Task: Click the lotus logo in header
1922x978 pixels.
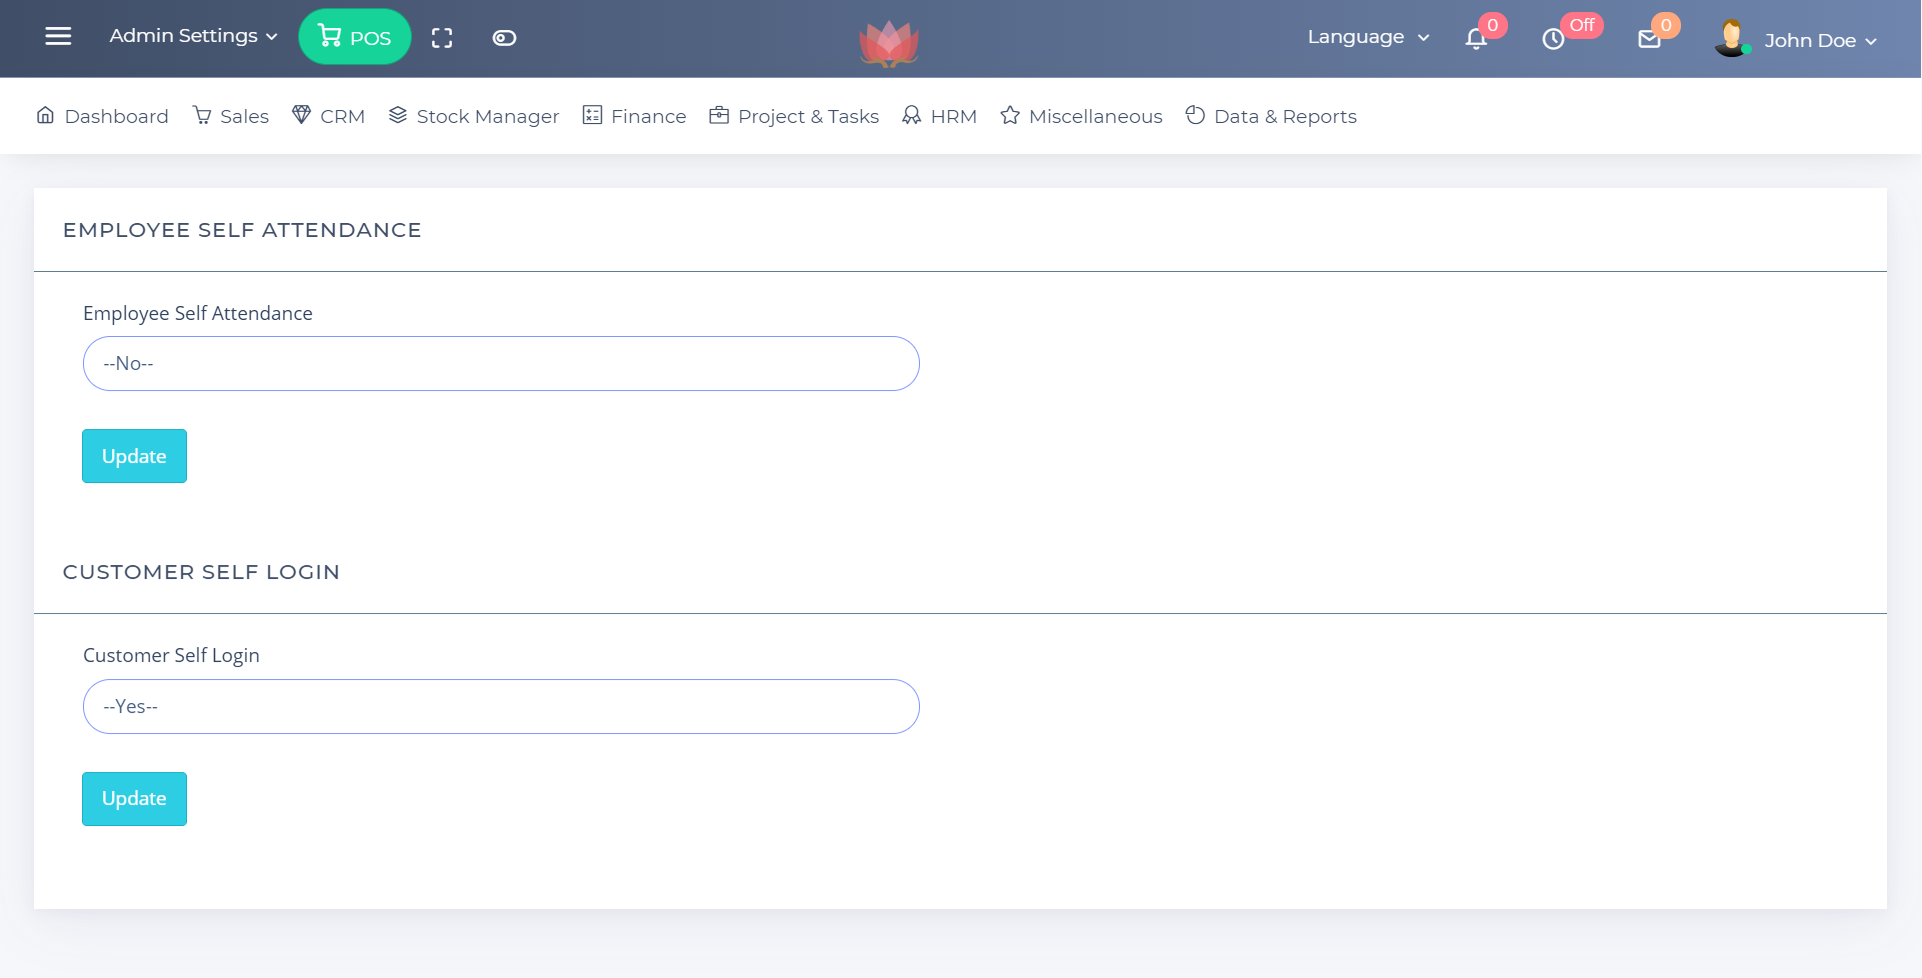Action: [x=888, y=43]
